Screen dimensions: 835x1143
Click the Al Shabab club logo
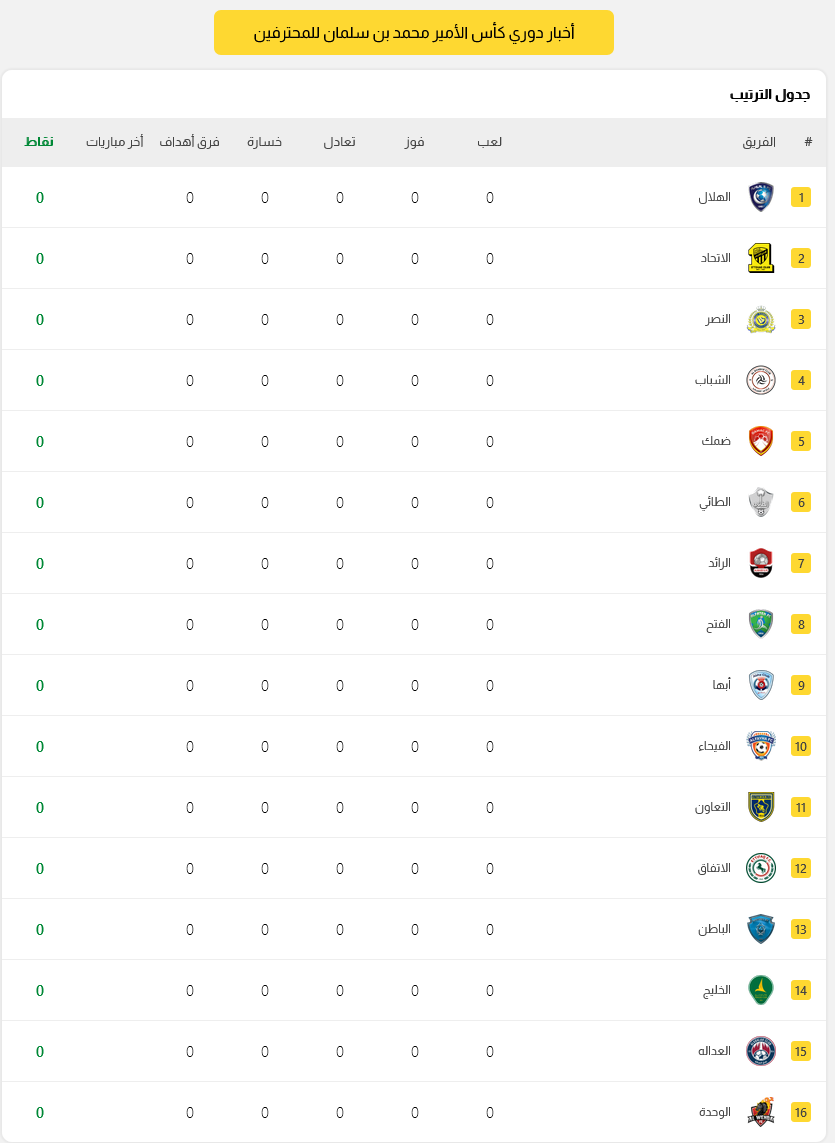tap(761, 381)
